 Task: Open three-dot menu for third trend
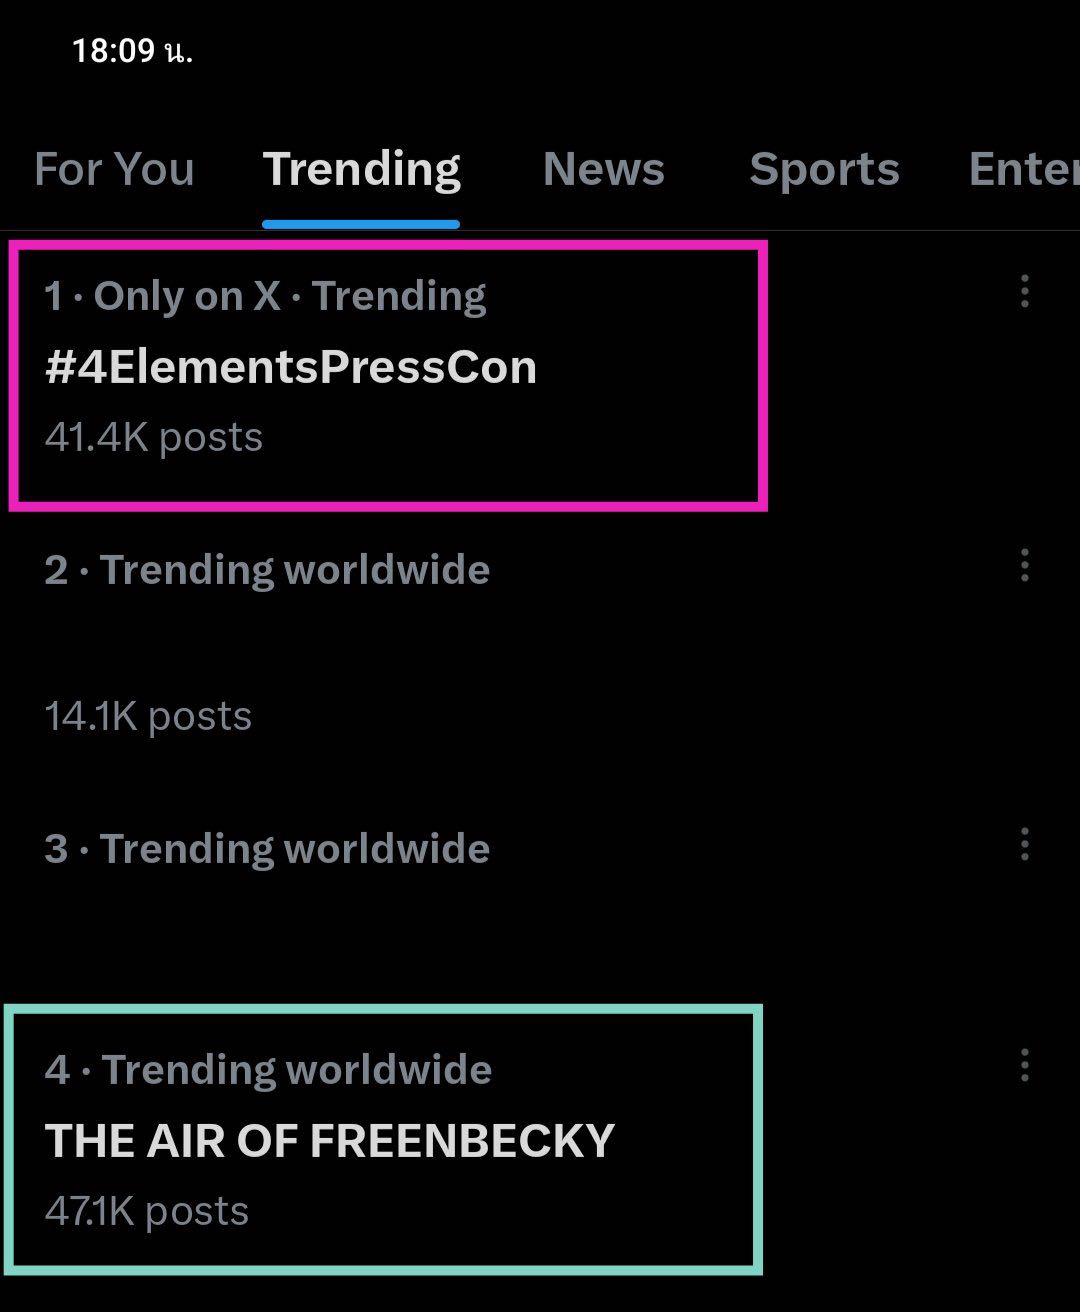pyautogui.click(x=1024, y=845)
